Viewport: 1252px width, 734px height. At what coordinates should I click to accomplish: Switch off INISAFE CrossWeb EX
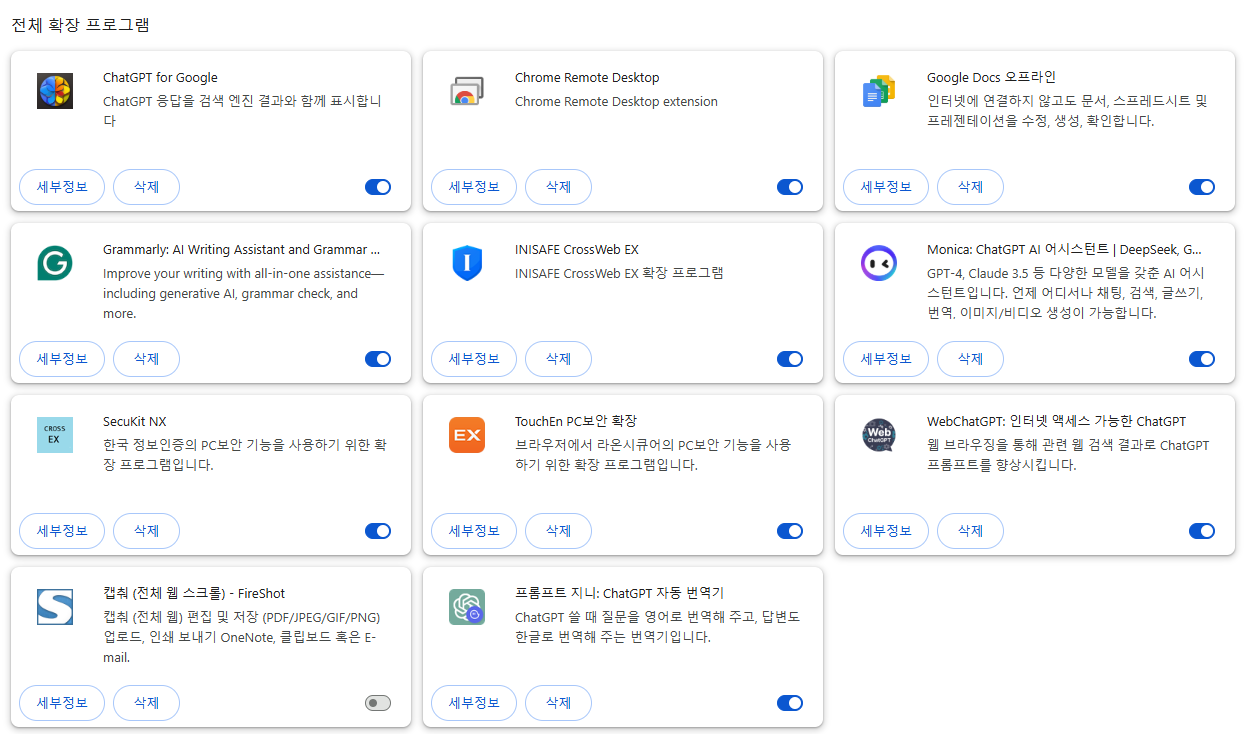[x=790, y=359]
